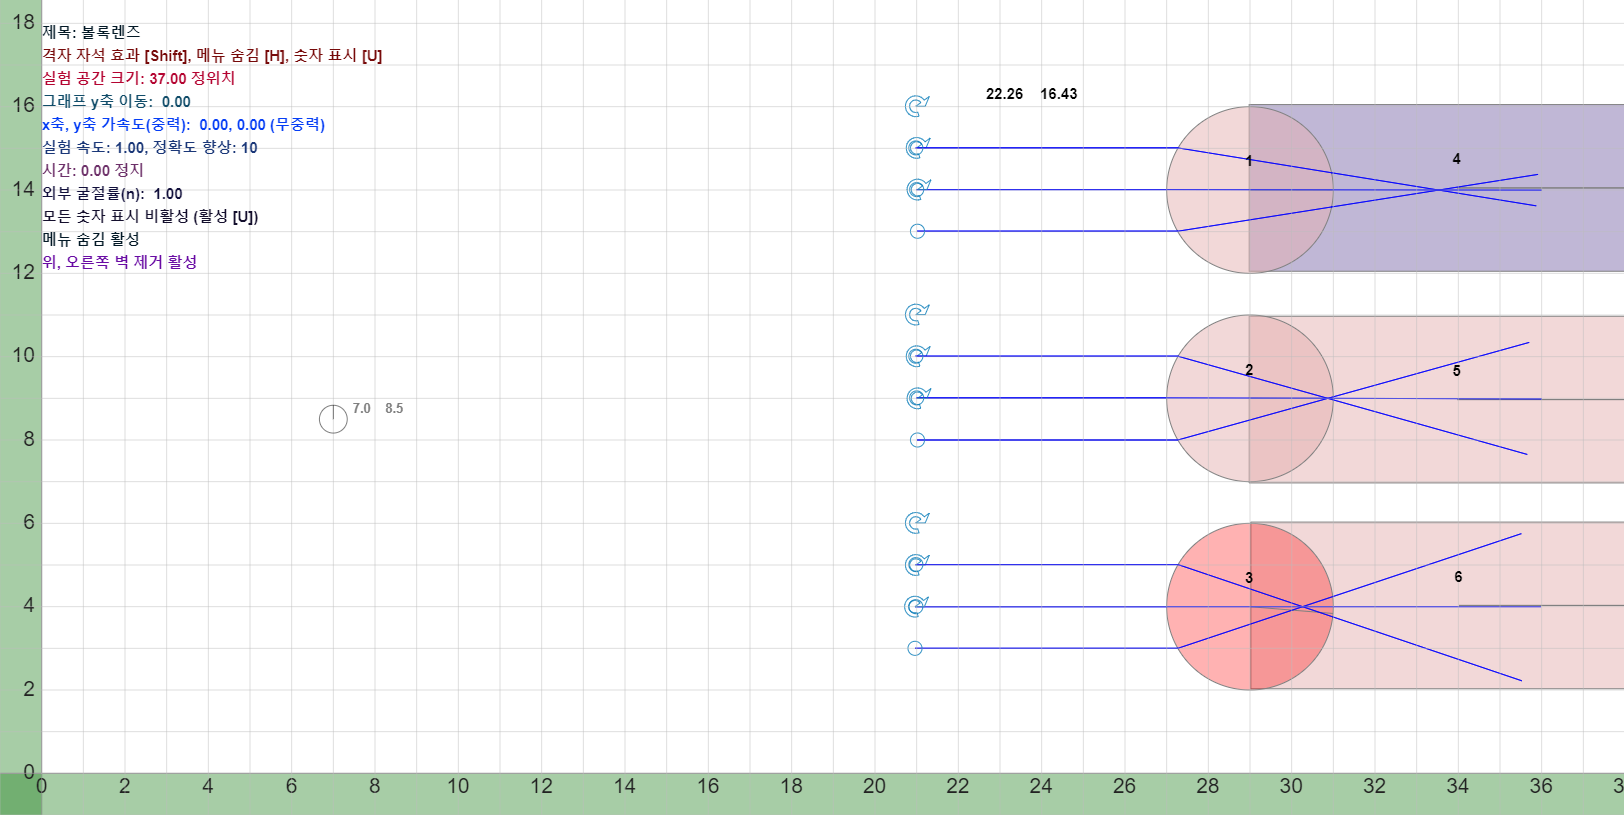Image resolution: width=1624 pixels, height=815 pixels.
Task: Select circular lens number 1
Action: point(1250,189)
